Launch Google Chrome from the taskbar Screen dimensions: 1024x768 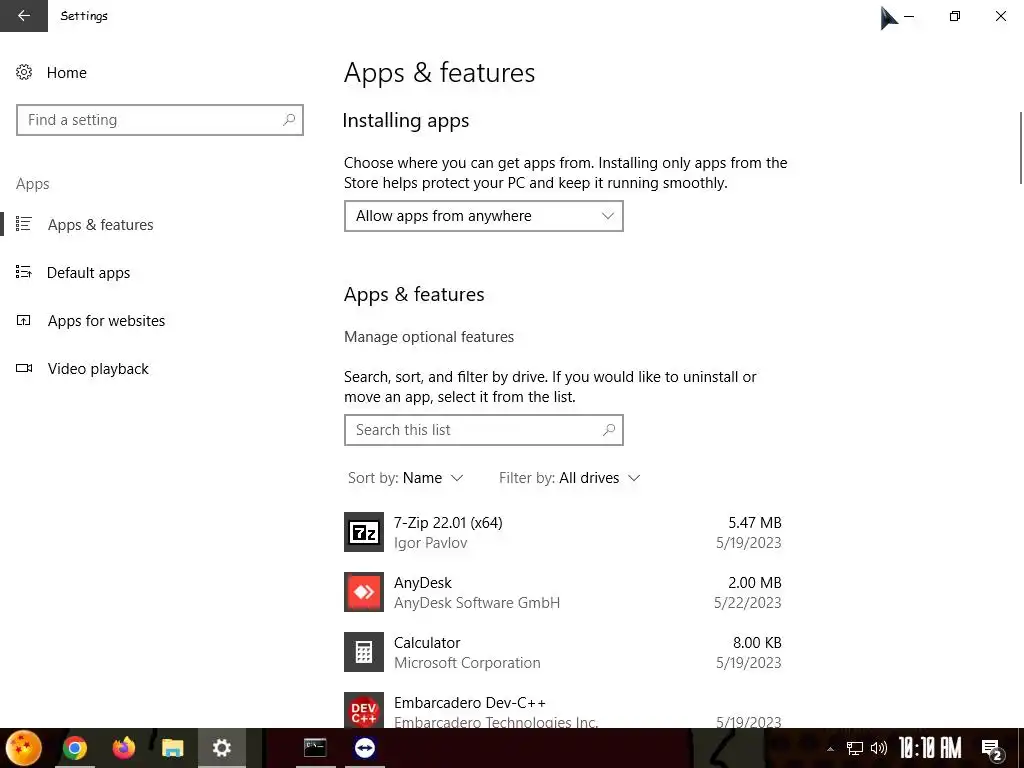[74, 748]
